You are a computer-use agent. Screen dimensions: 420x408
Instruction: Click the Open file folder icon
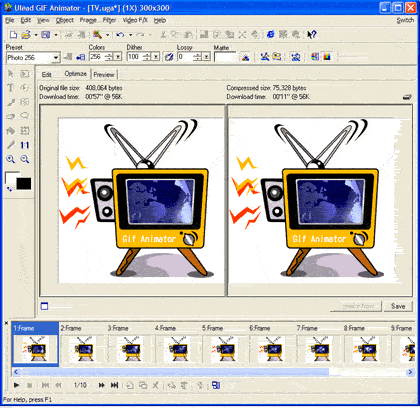pos(26,35)
